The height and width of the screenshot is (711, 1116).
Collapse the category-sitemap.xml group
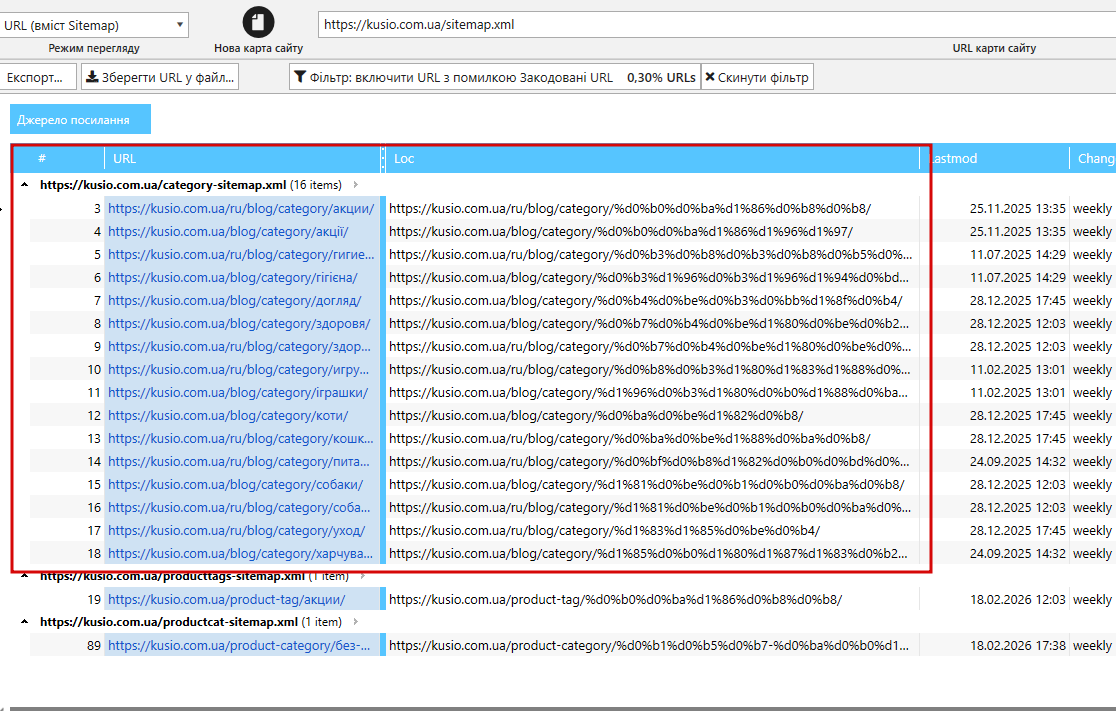pyautogui.click(x=25, y=185)
